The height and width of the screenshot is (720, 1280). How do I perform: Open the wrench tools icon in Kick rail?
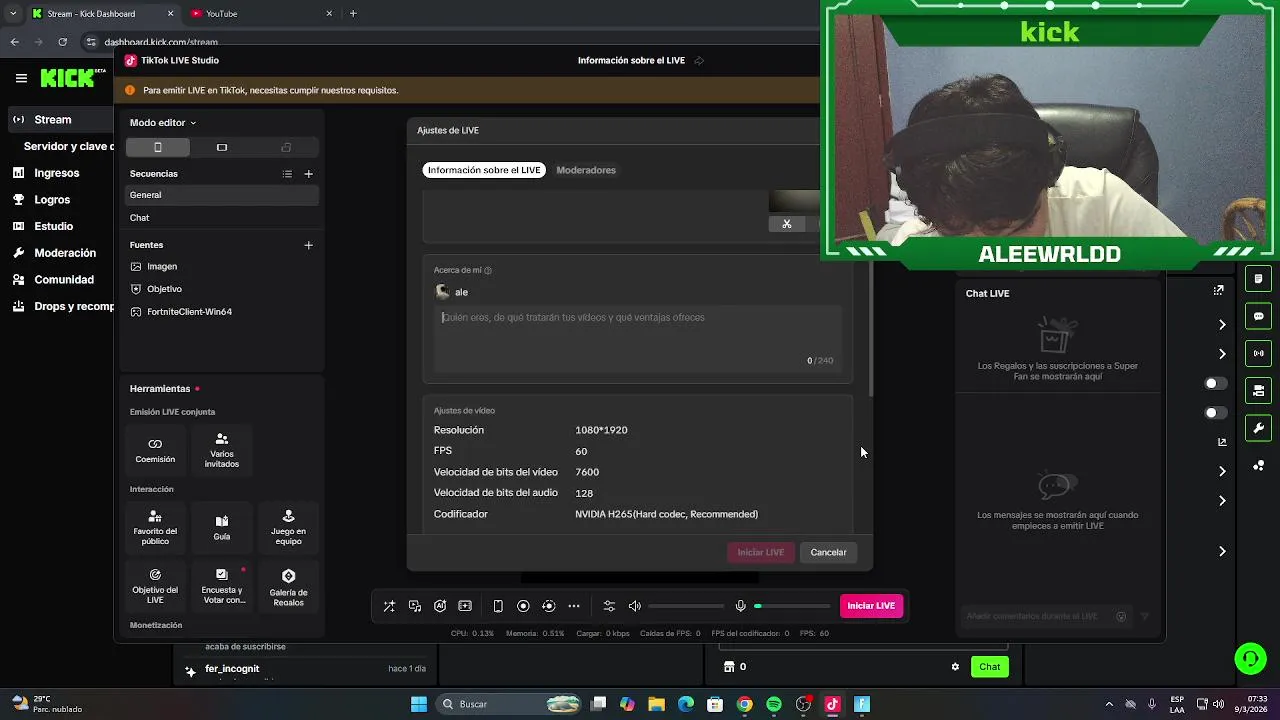(1258, 428)
